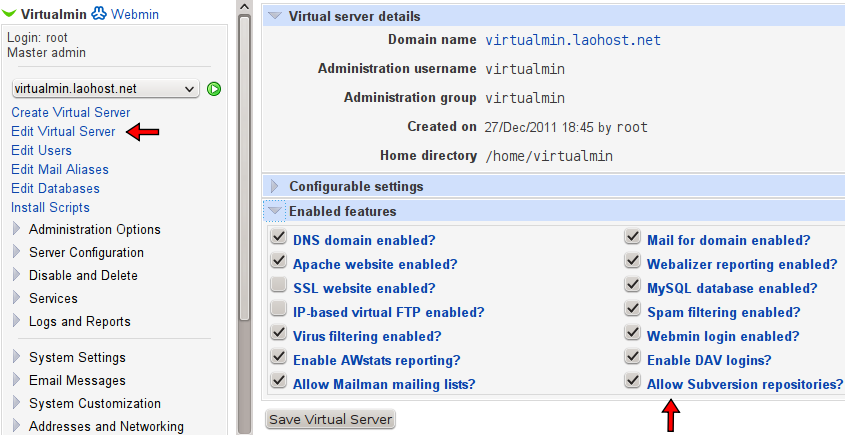This screenshot has width=845, height=435.
Task: Go to Edit Users
Action: pos(41,150)
